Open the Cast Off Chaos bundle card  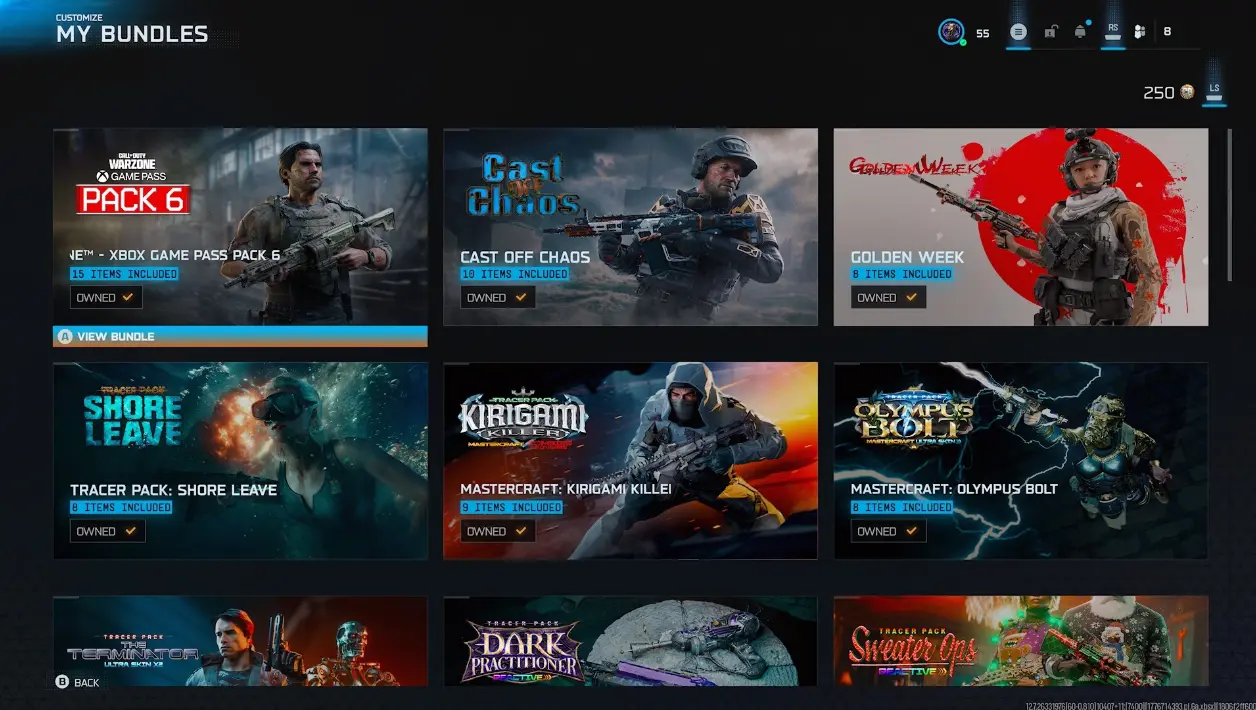[x=630, y=227]
